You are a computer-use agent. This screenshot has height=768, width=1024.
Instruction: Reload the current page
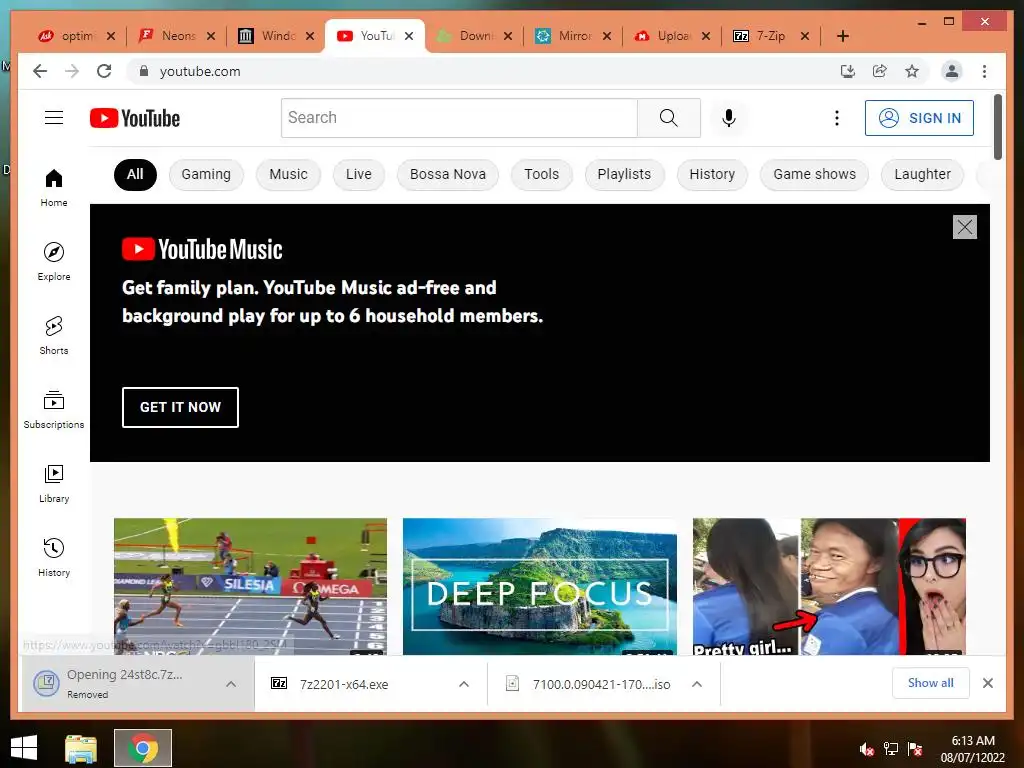coord(104,71)
